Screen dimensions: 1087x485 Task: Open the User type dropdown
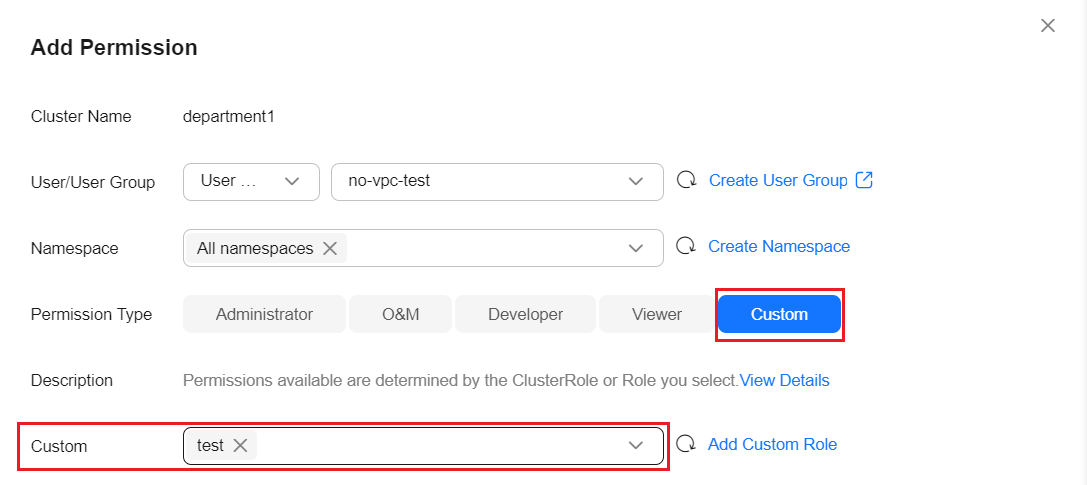pyautogui.click(x=251, y=182)
